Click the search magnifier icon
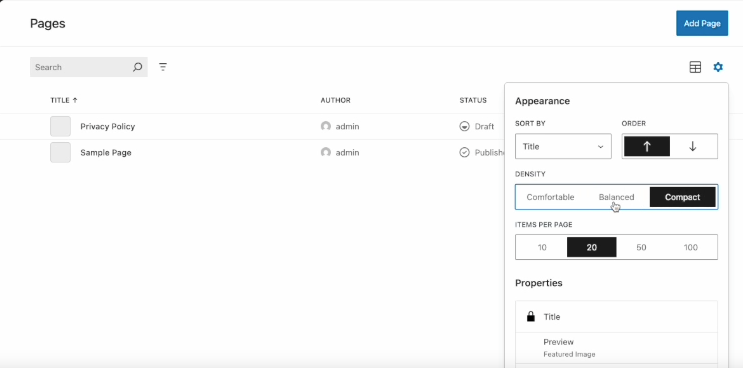The height and width of the screenshot is (368, 743). [137, 67]
